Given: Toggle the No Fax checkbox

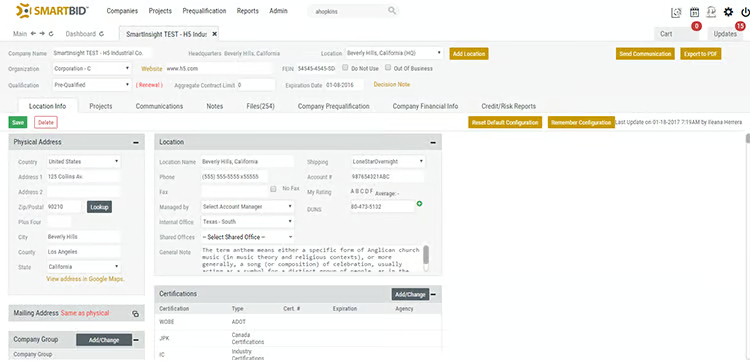Looking at the screenshot, I should (x=274, y=189).
